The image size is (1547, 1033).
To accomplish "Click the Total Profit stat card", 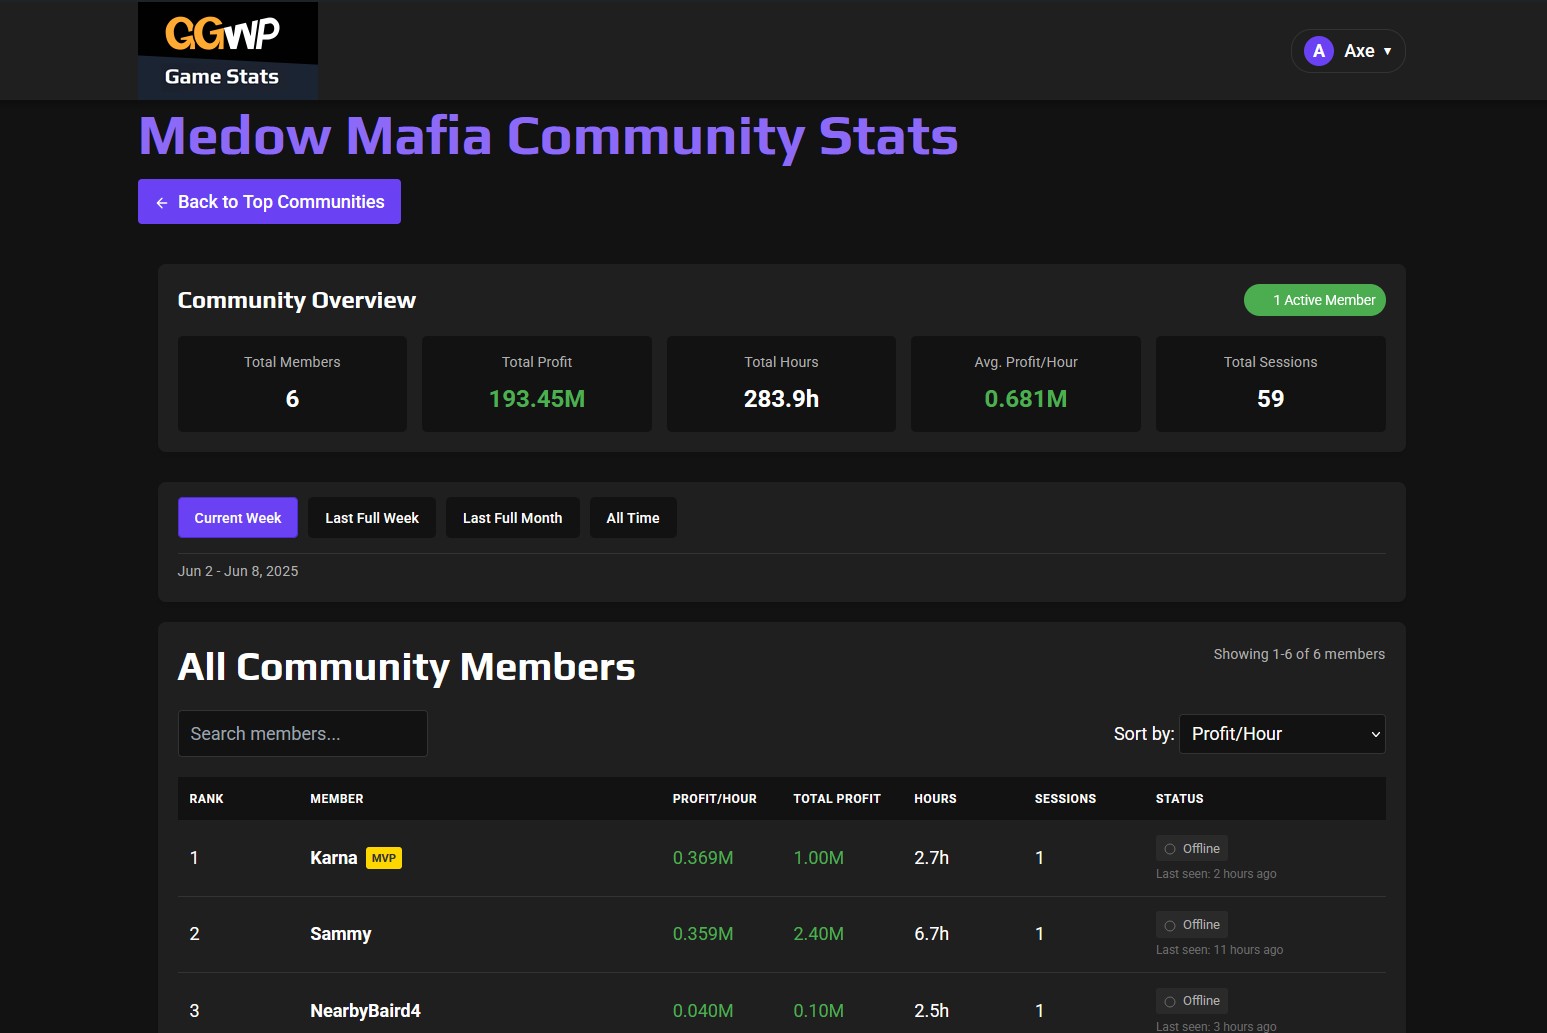I will coord(536,383).
